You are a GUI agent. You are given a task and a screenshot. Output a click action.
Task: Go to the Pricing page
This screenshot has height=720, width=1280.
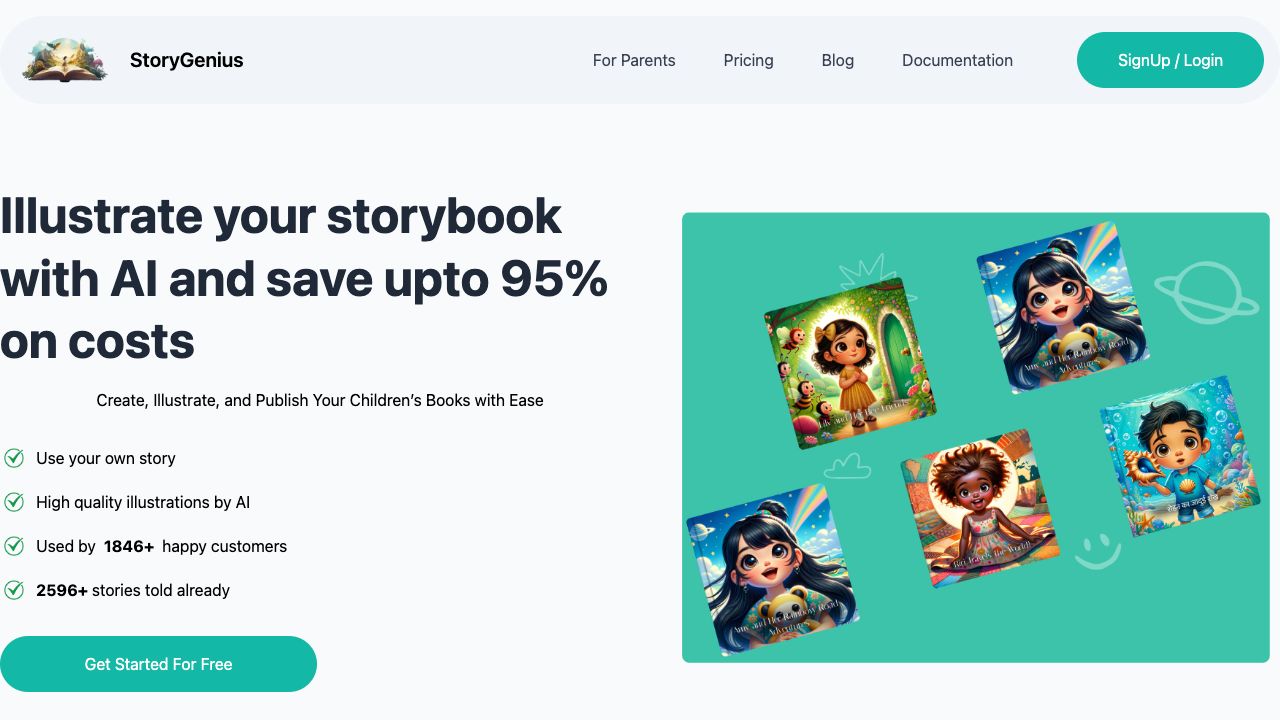pyautogui.click(x=748, y=60)
